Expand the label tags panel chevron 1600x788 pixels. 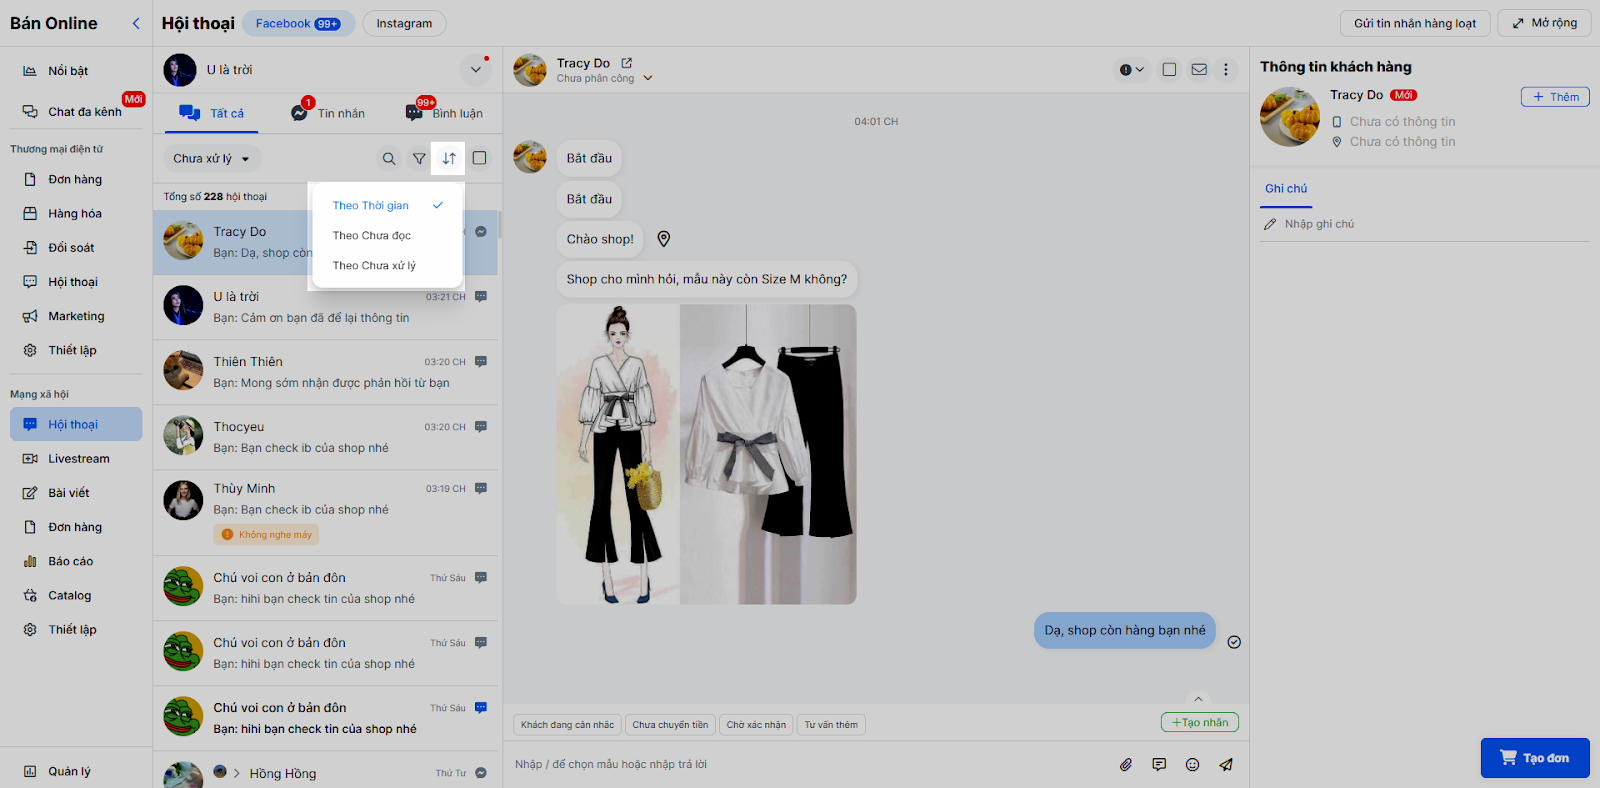pyautogui.click(x=1198, y=699)
